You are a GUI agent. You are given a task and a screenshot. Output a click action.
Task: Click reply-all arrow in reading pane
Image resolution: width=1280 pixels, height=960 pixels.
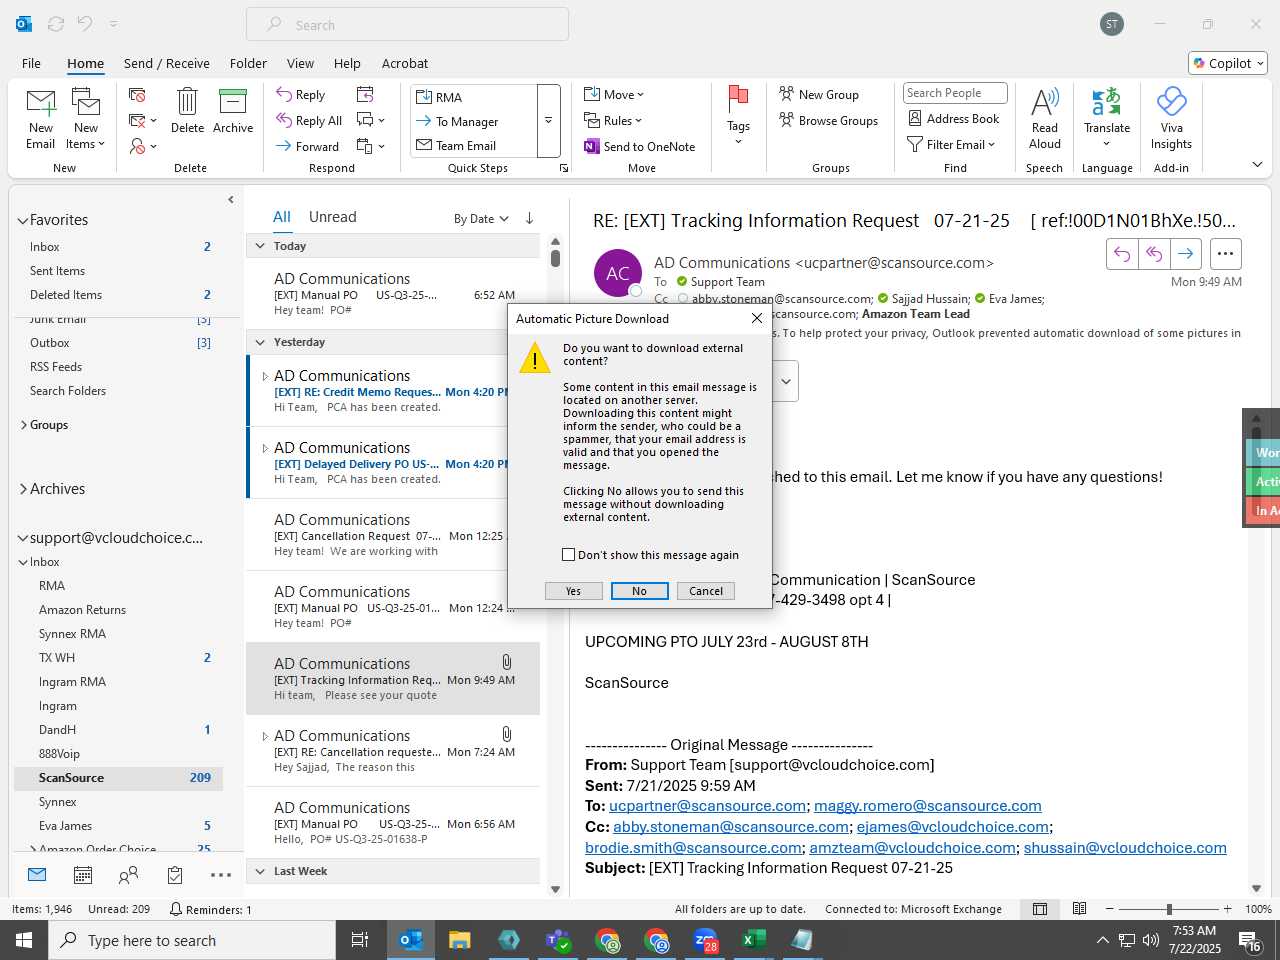tap(1154, 254)
